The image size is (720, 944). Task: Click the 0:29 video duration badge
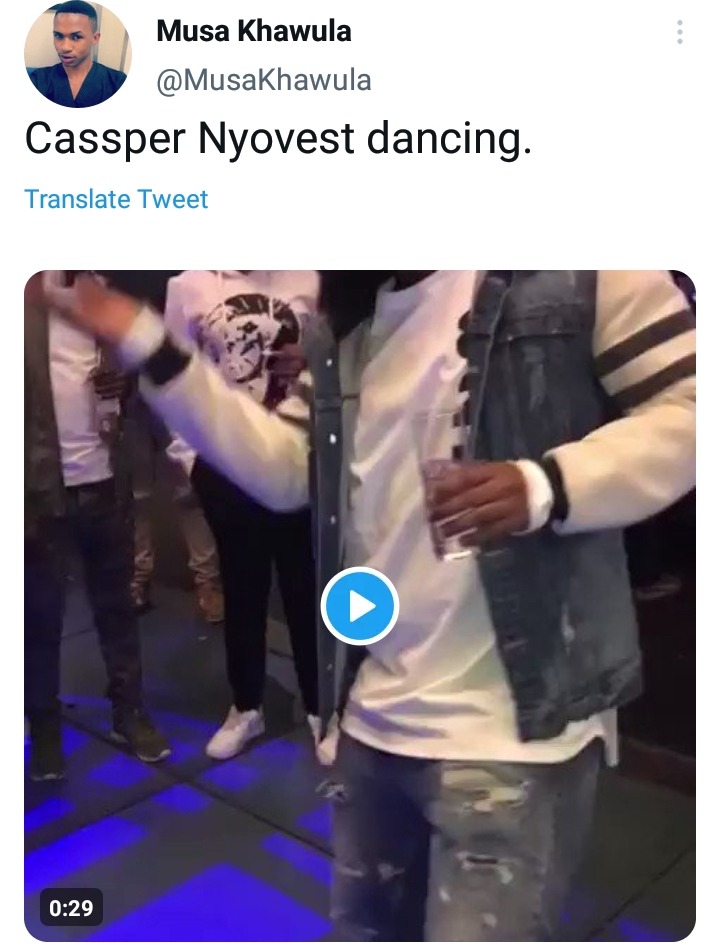pyautogui.click(x=71, y=907)
